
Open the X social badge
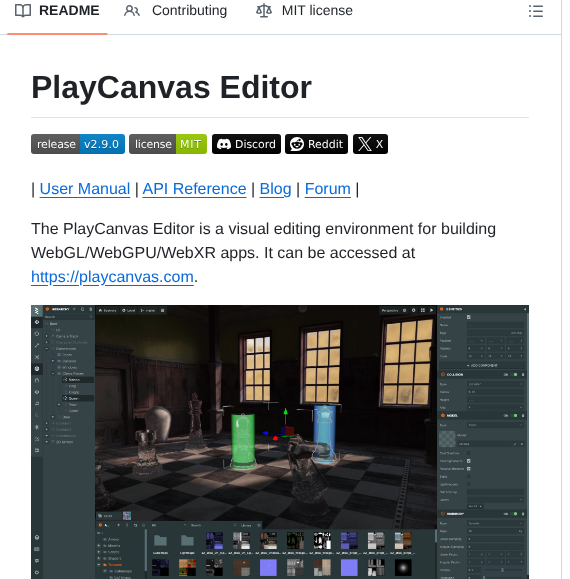click(x=370, y=144)
